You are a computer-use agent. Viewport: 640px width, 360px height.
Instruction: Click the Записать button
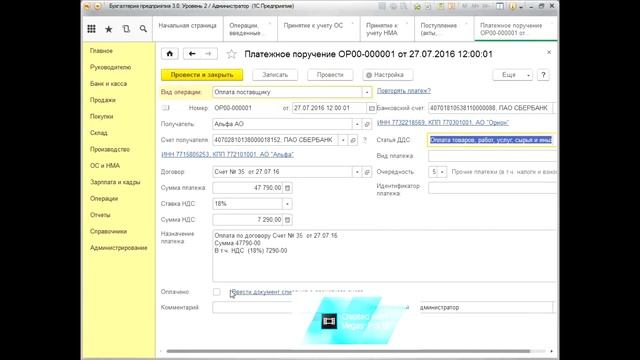tap(275, 75)
